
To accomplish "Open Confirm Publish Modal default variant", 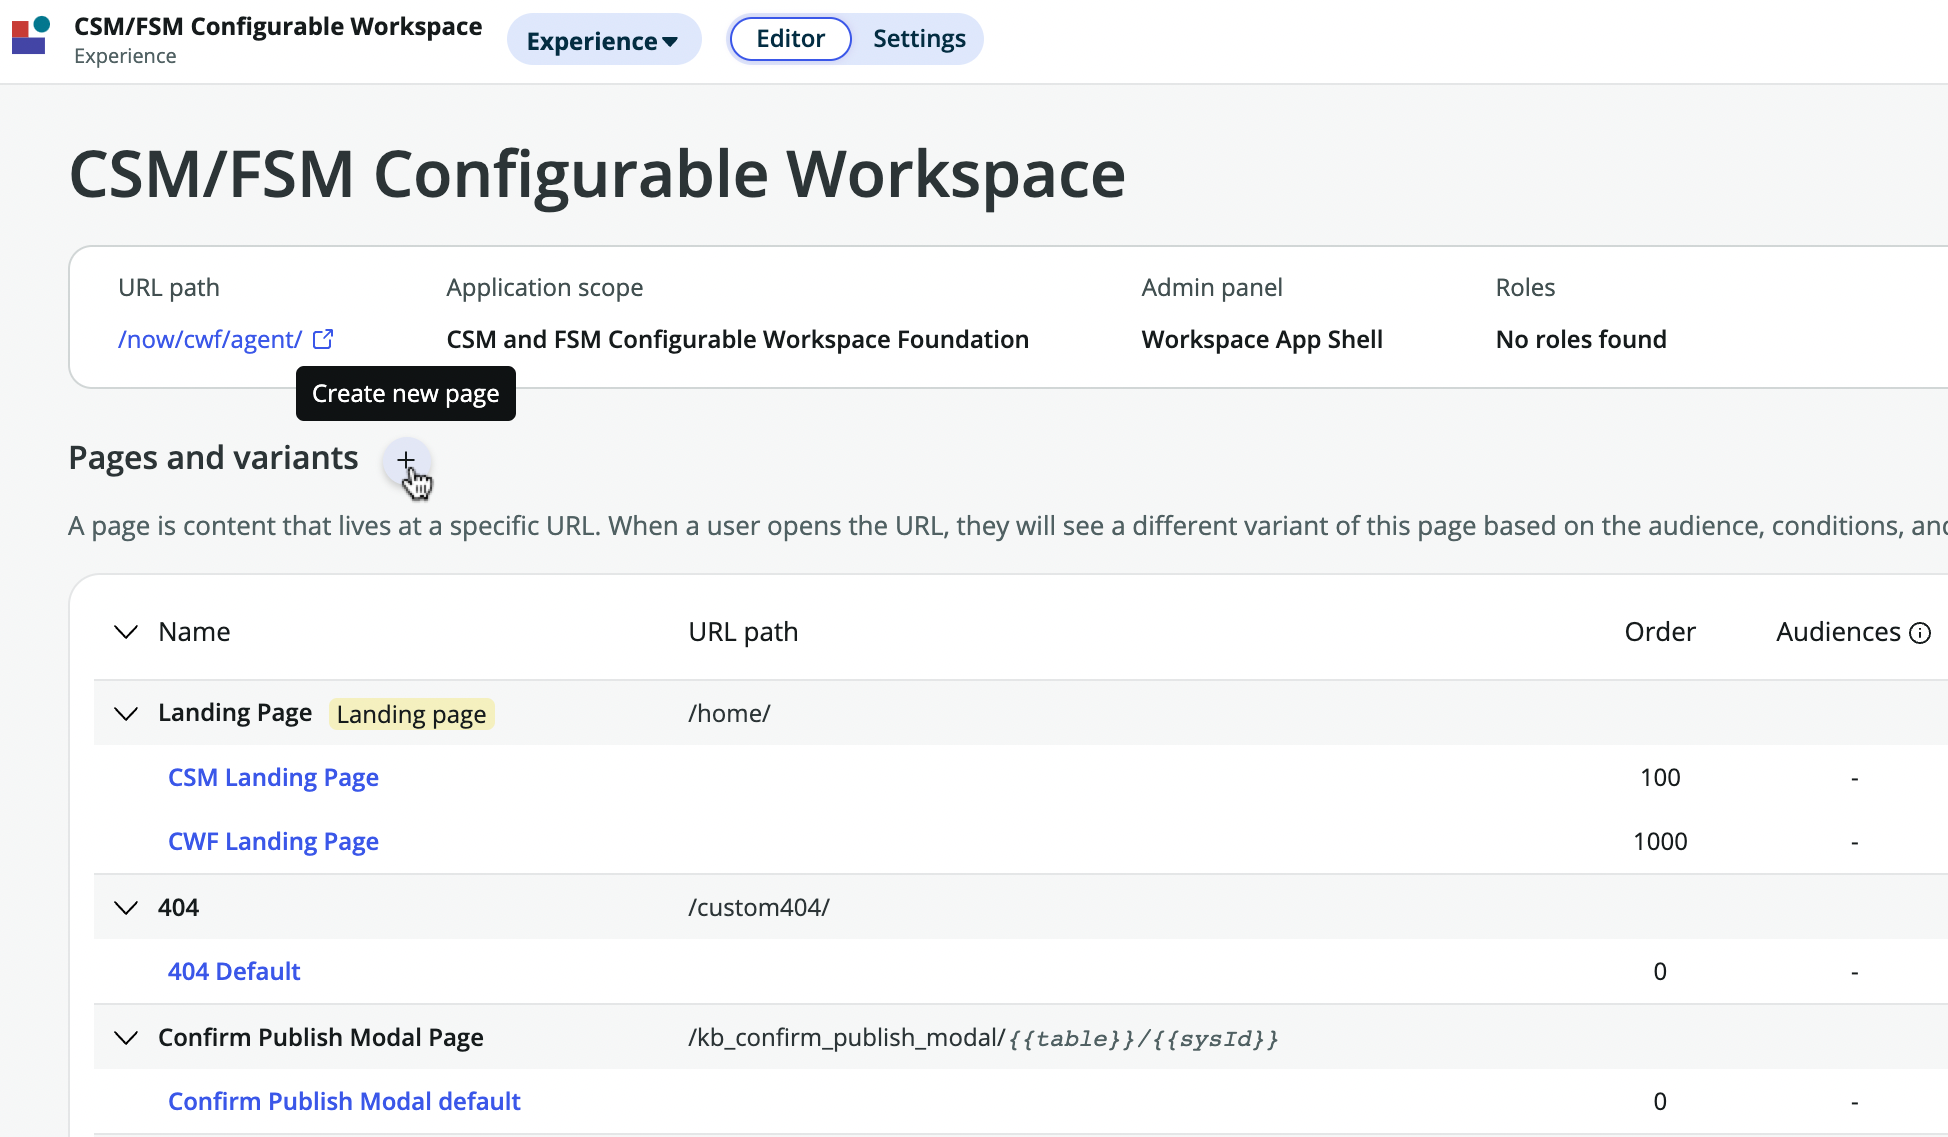I will coord(344,1101).
